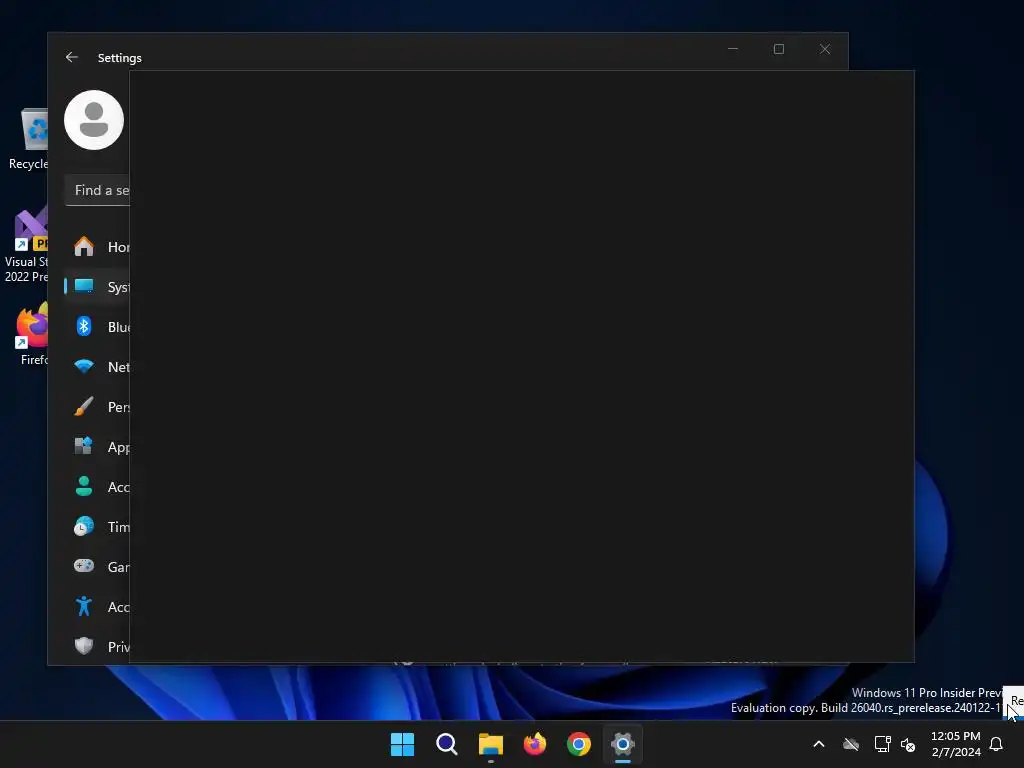
Task: Open the clock showing 12:05 PM
Action: click(955, 744)
